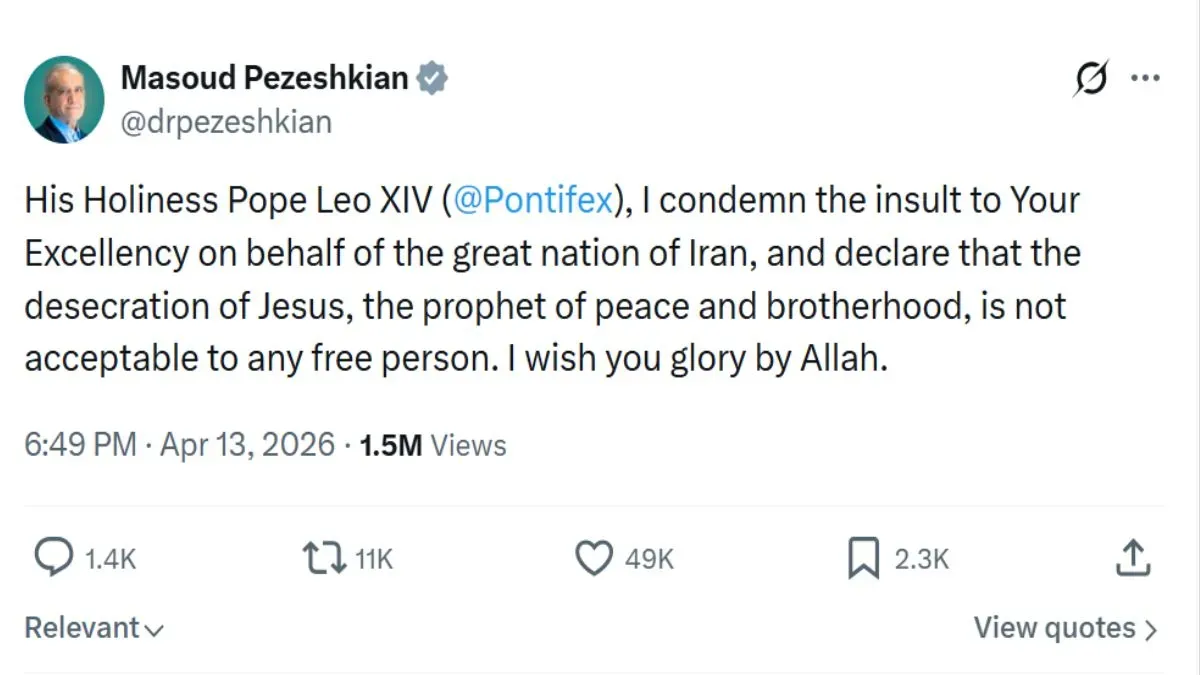This screenshot has height=675, width=1200.
Task: Click the reply speech bubble icon
Action: pyautogui.click(x=54, y=559)
